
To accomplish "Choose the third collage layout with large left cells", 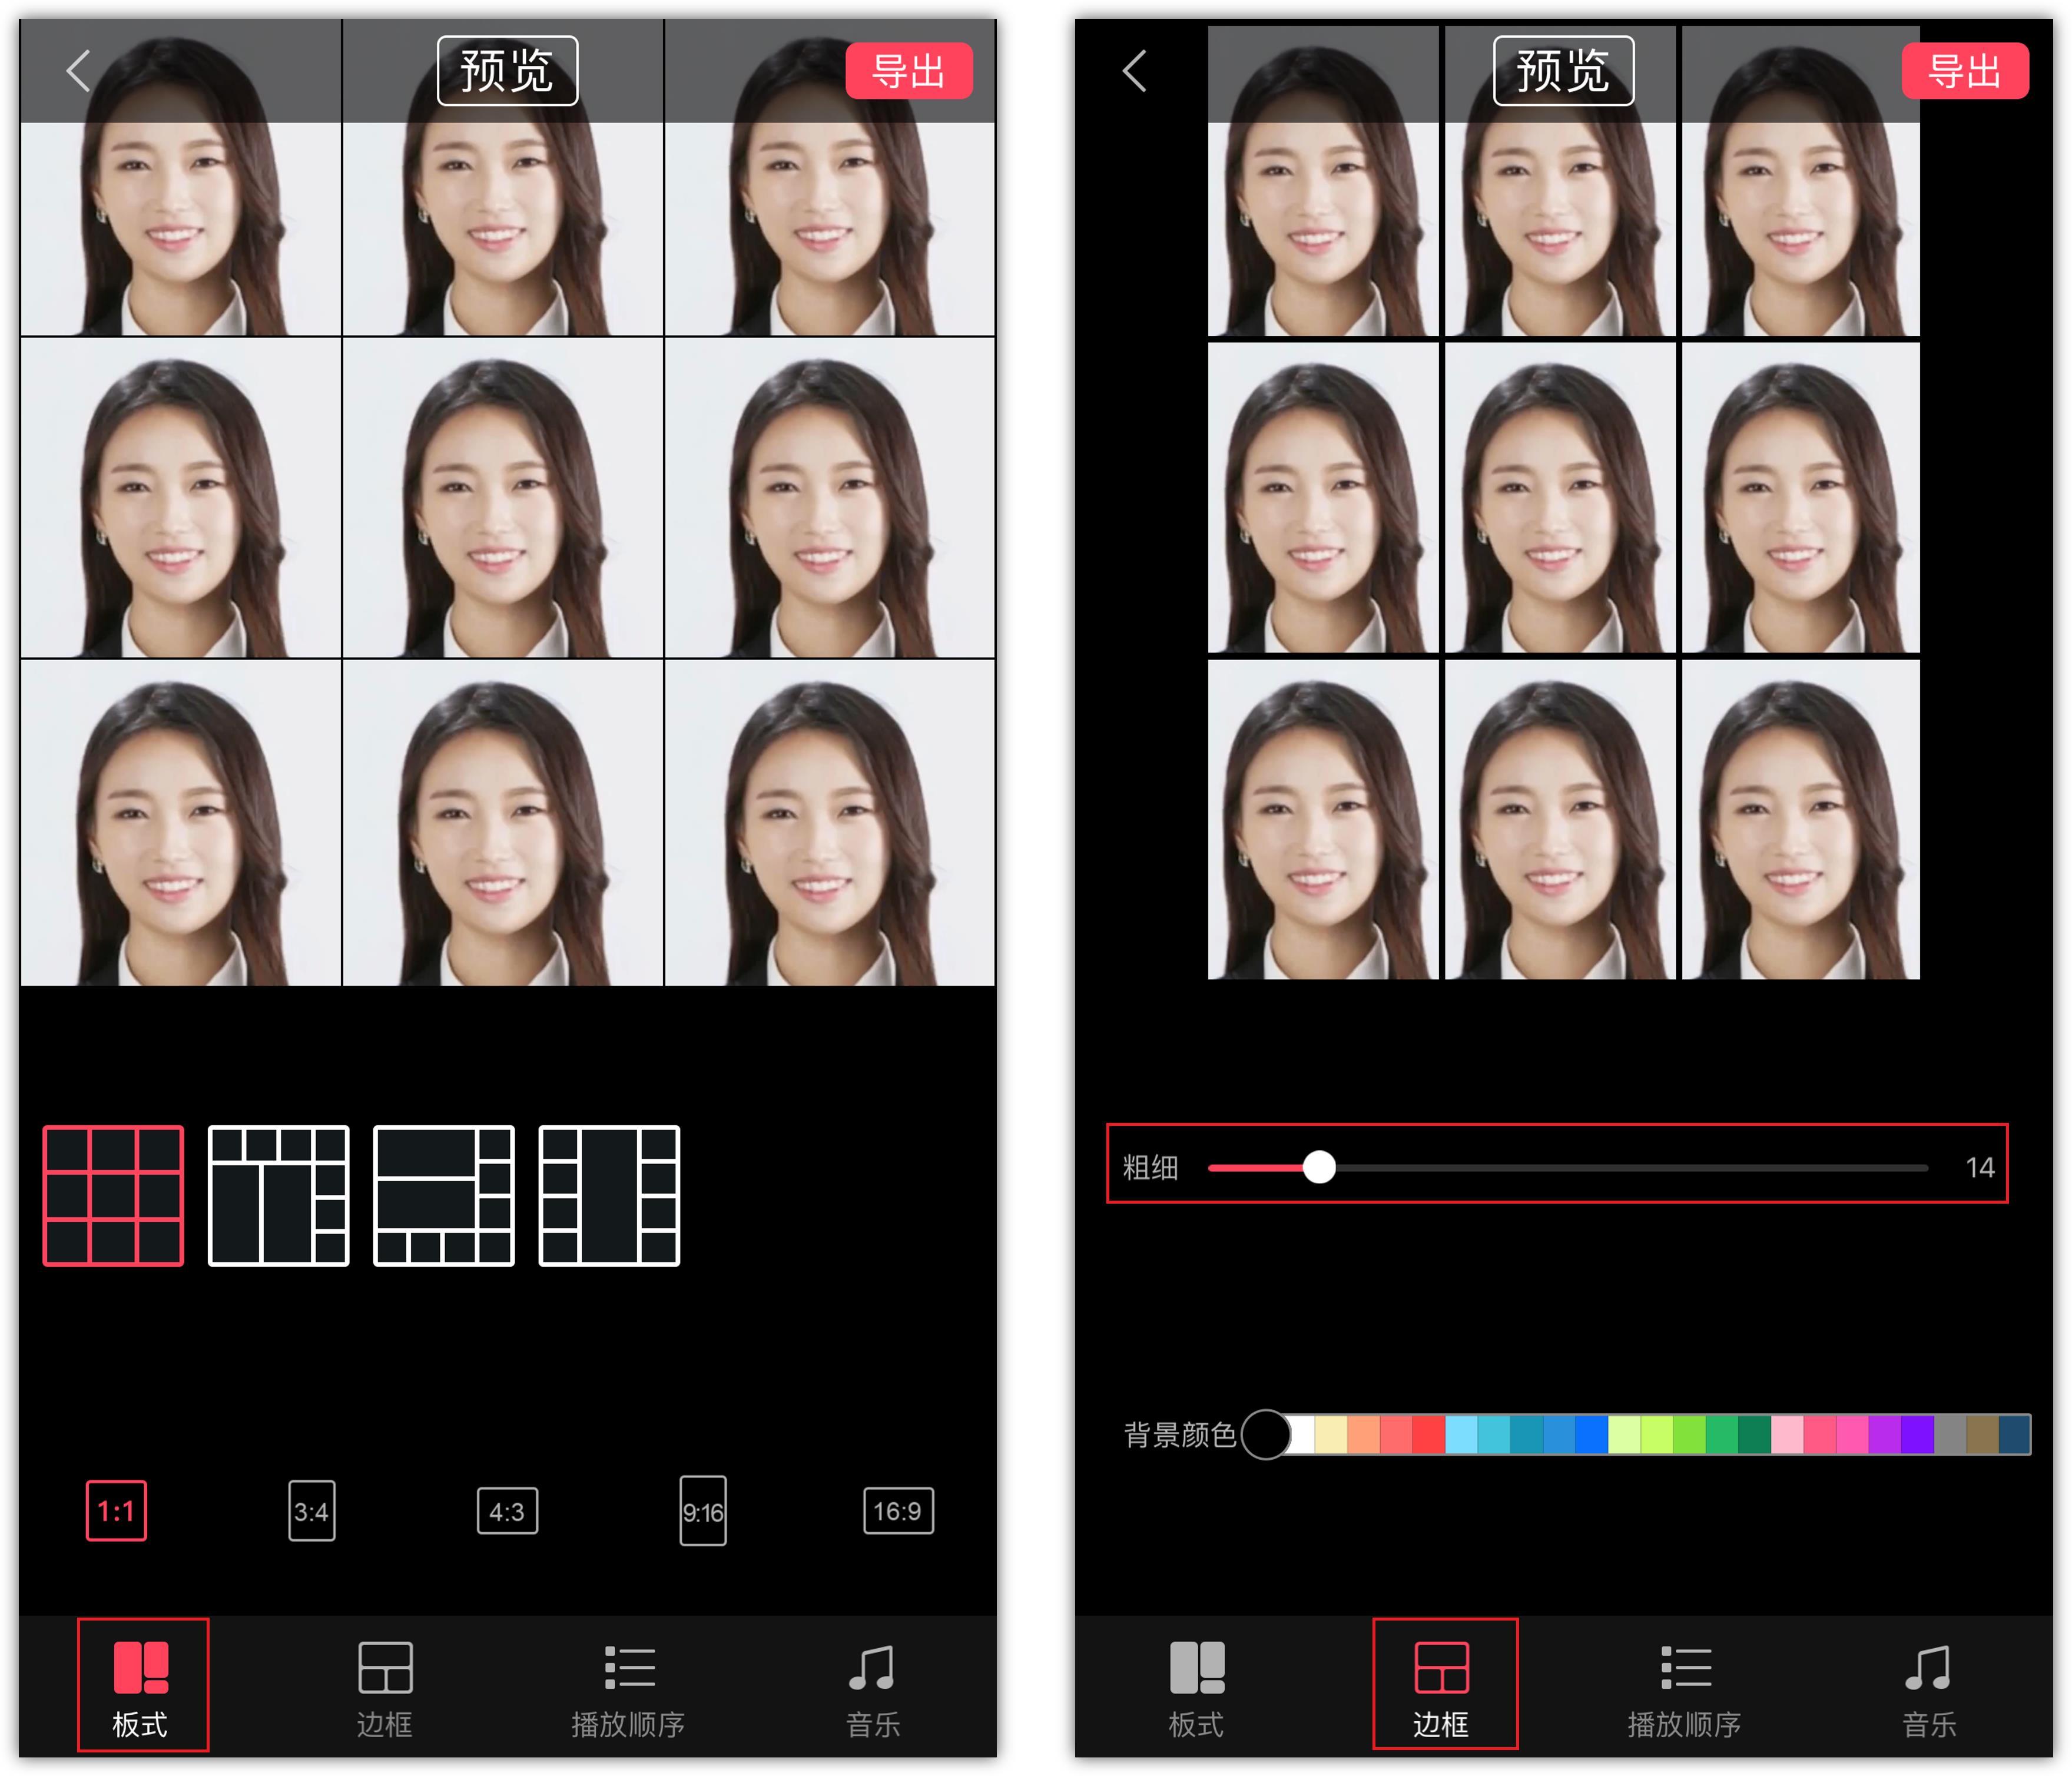I will pyautogui.click(x=444, y=1196).
